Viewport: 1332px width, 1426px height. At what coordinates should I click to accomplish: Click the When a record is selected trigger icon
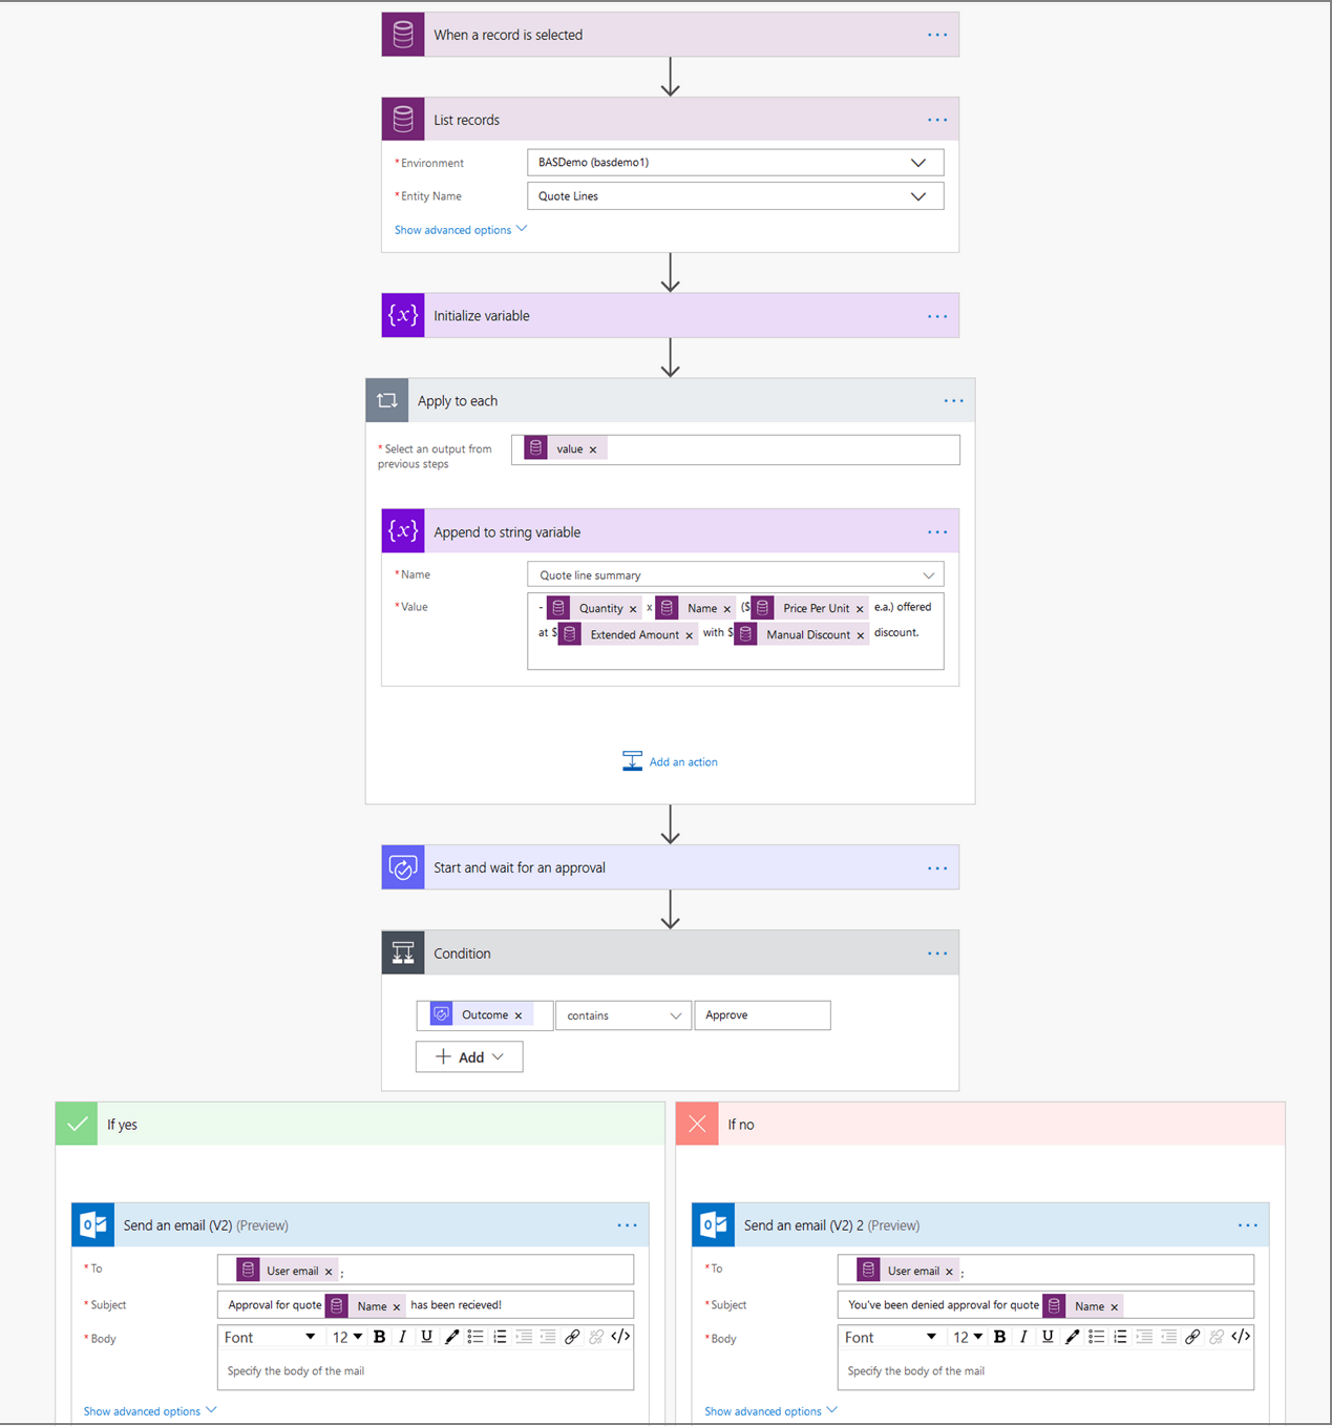403,34
